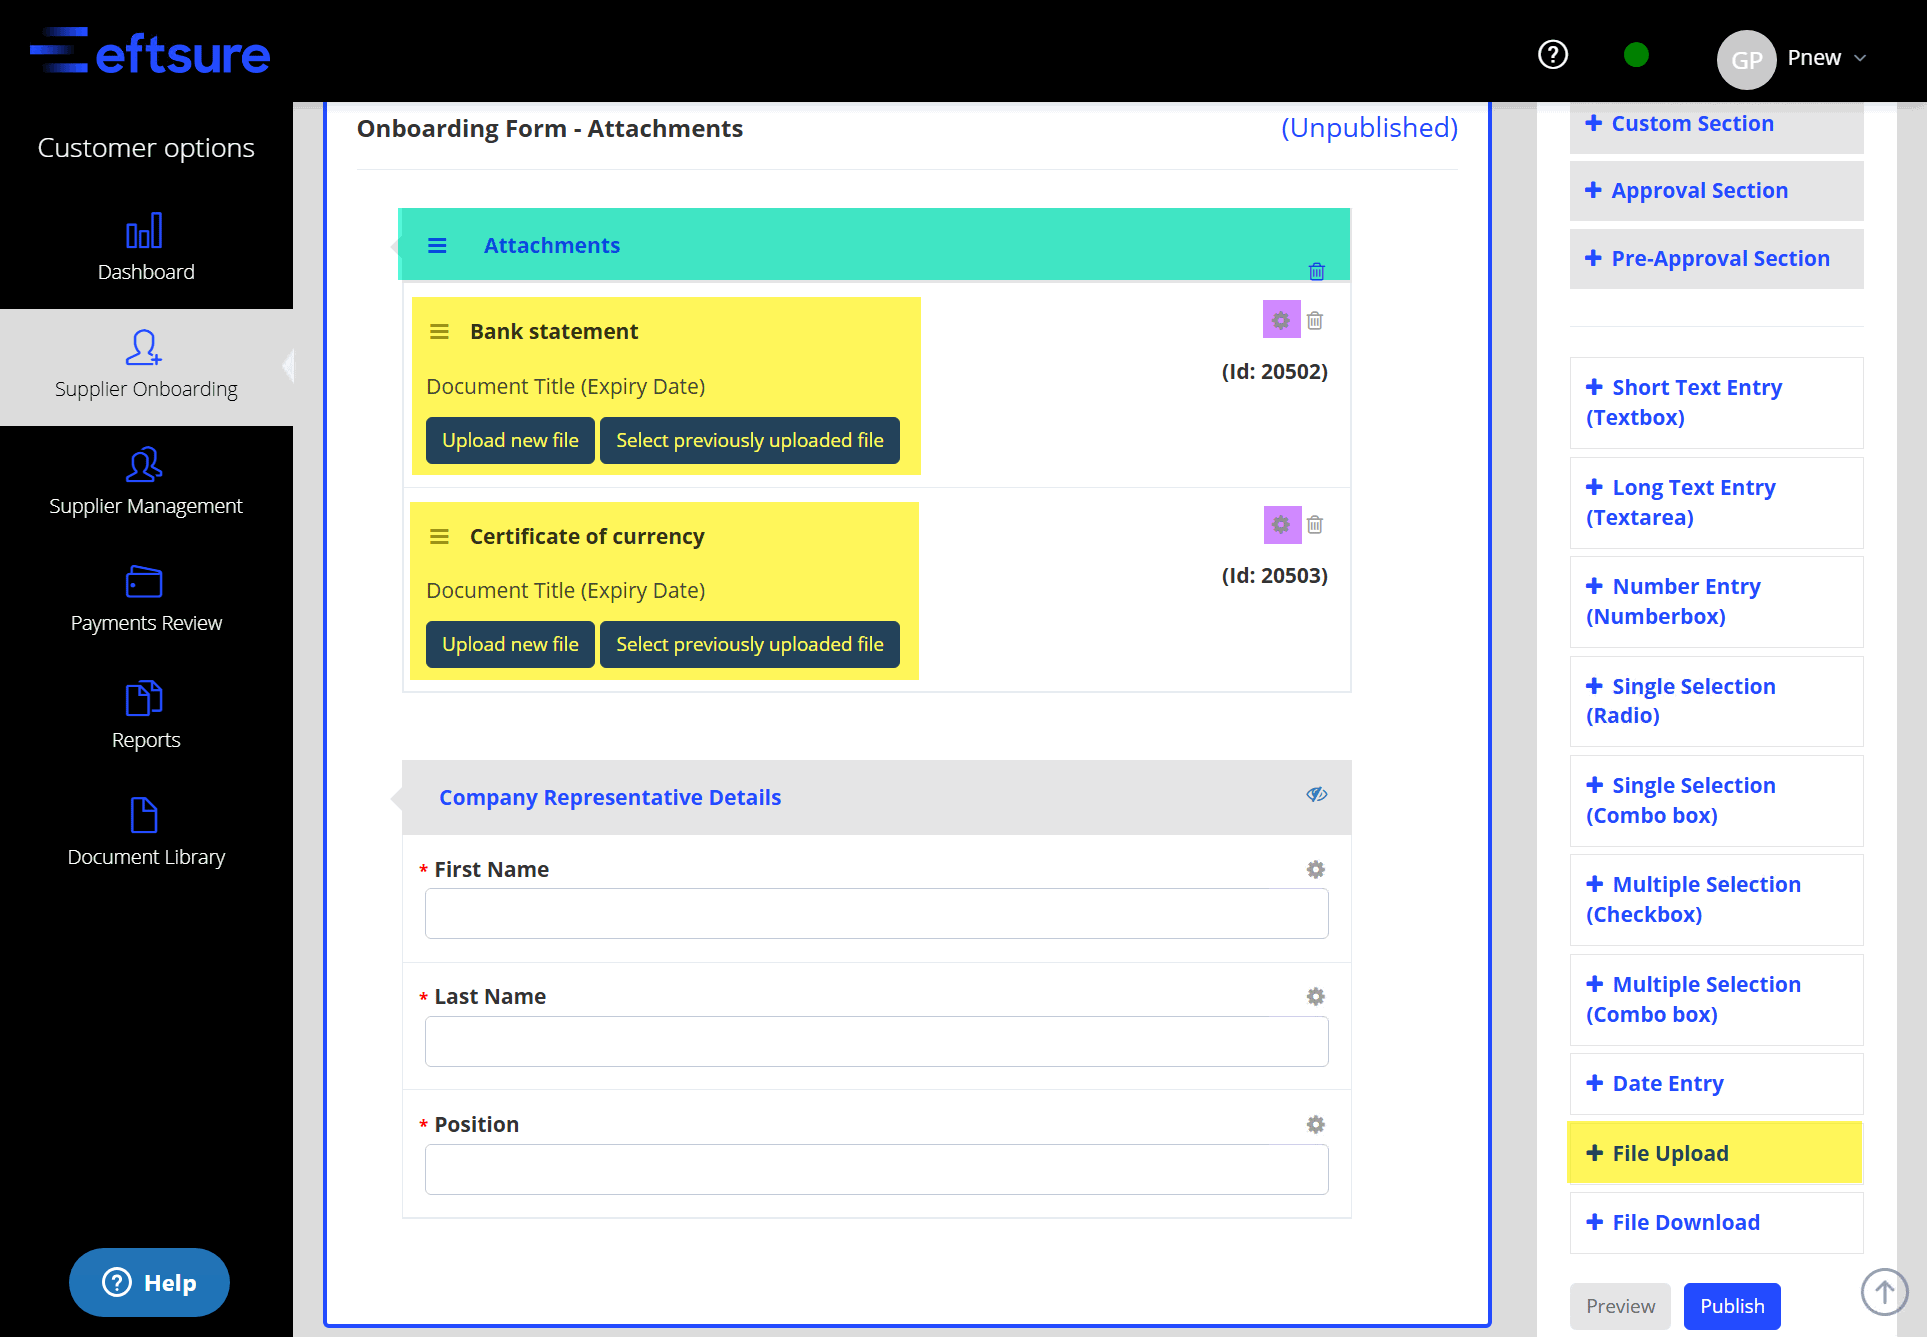Click the First Name input field
The image size is (1927, 1337).
(877, 913)
